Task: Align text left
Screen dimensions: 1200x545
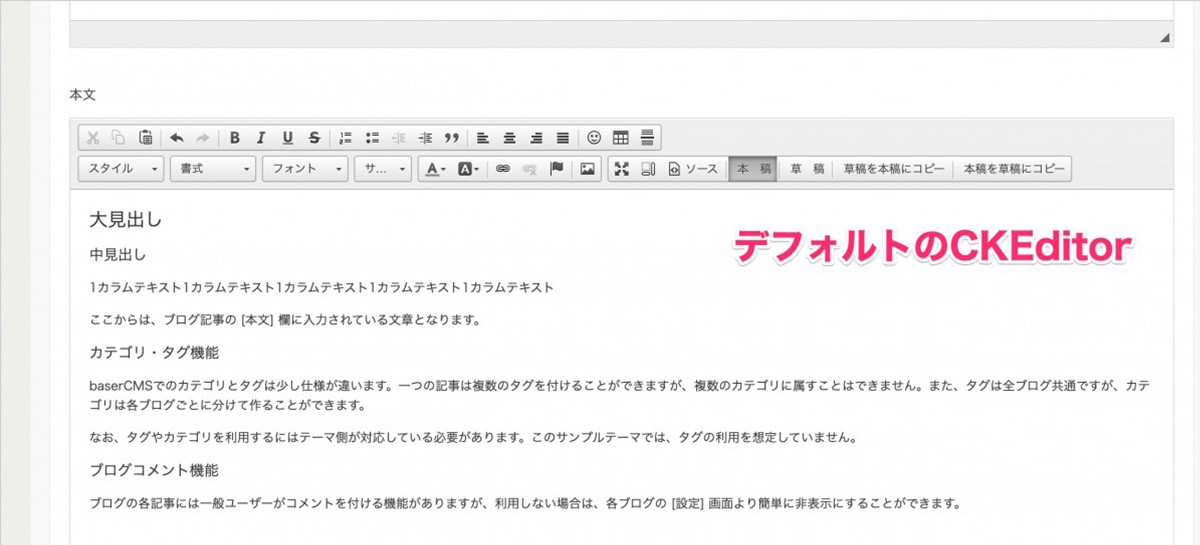Action: (x=483, y=138)
